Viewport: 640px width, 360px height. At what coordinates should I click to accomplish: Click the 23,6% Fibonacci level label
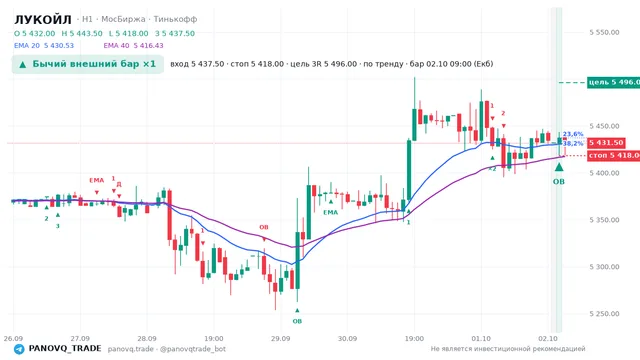573,134
